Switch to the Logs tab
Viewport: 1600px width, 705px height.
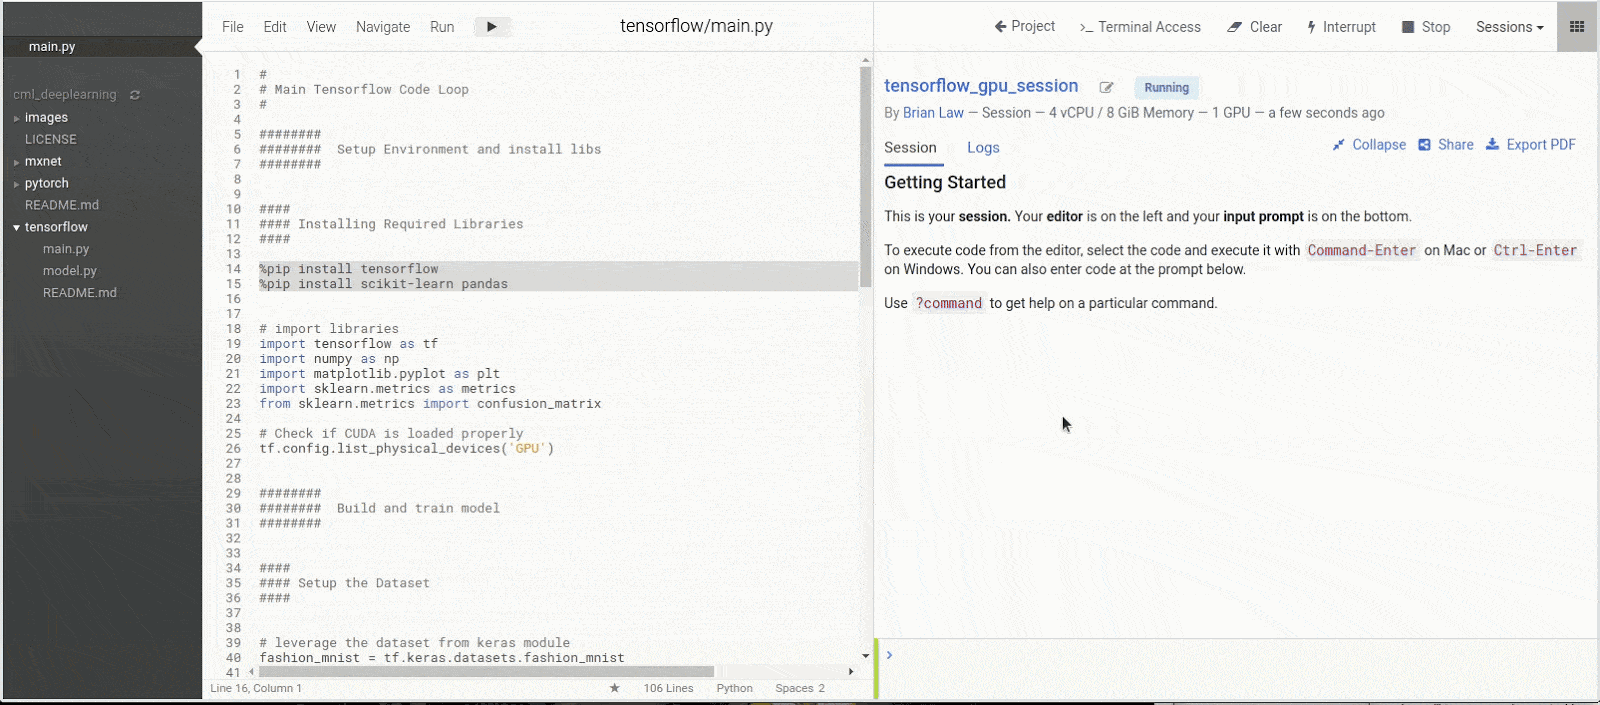[983, 148]
